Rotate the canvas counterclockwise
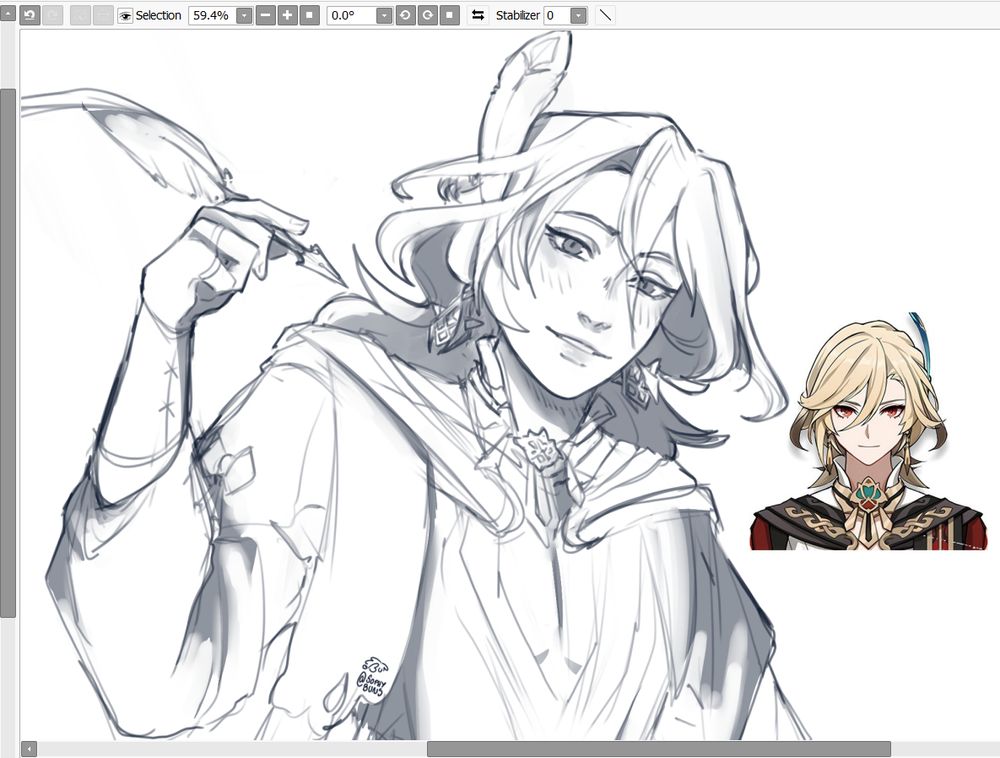Screen dimensions: 1000x758 405,15
